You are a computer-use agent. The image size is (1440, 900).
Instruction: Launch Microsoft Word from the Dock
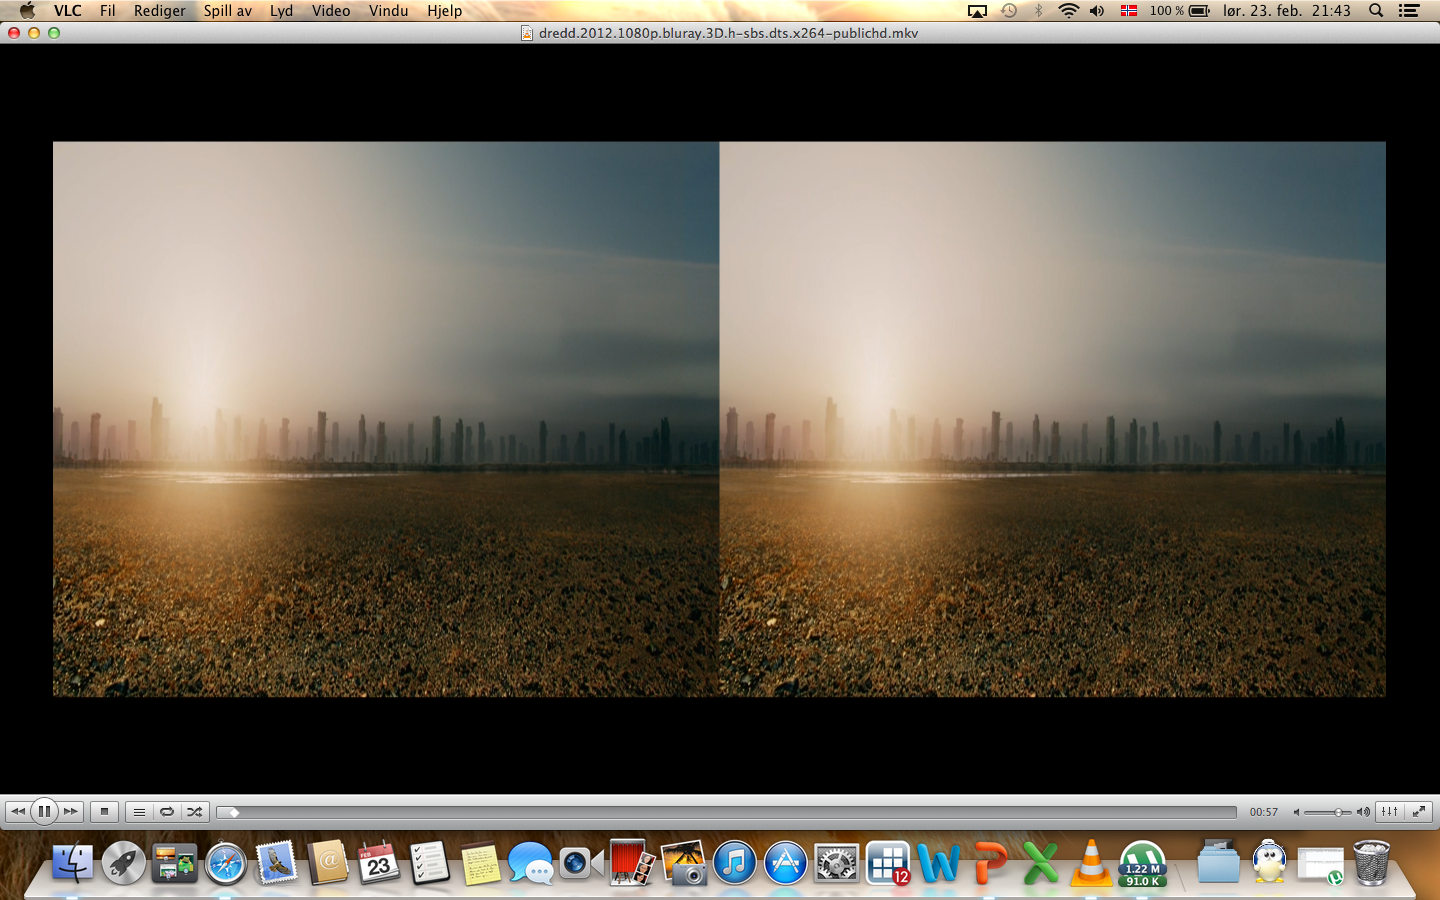click(x=939, y=863)
